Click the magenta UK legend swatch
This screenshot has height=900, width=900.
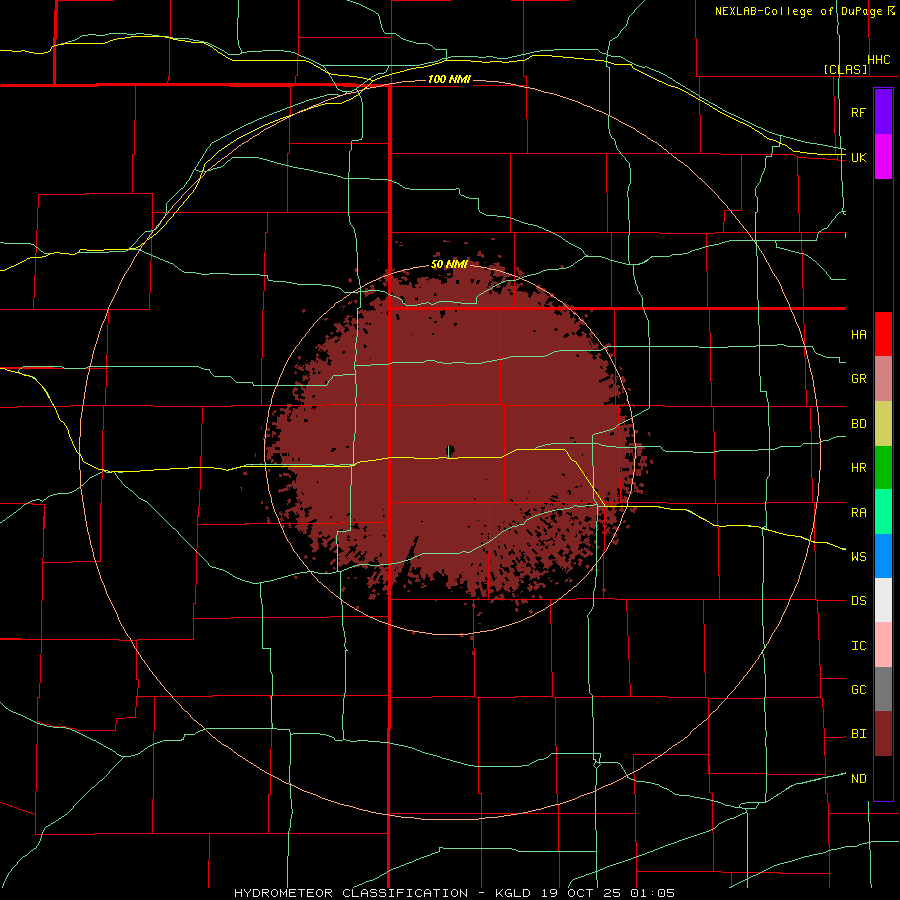pos(883,157)
